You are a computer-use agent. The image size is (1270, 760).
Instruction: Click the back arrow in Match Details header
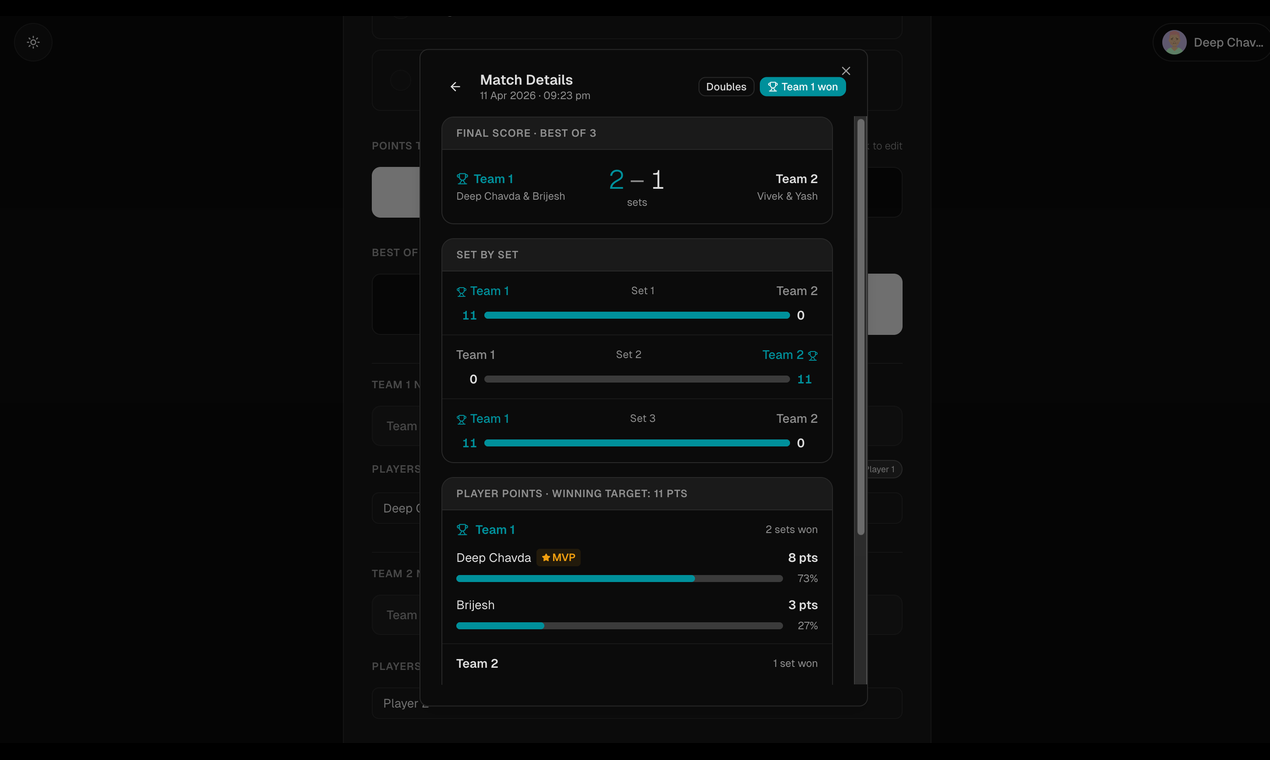point(455,87)
